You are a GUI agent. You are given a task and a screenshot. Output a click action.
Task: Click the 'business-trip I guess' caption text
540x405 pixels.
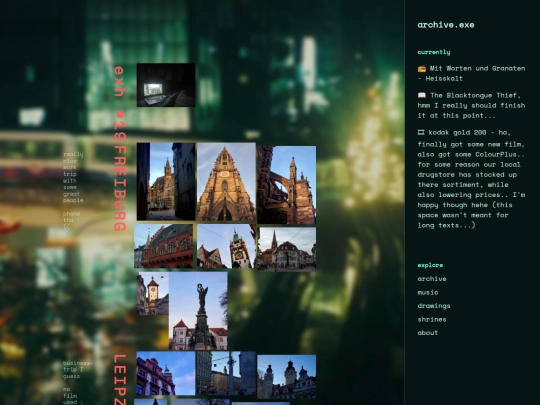[77, 370]
